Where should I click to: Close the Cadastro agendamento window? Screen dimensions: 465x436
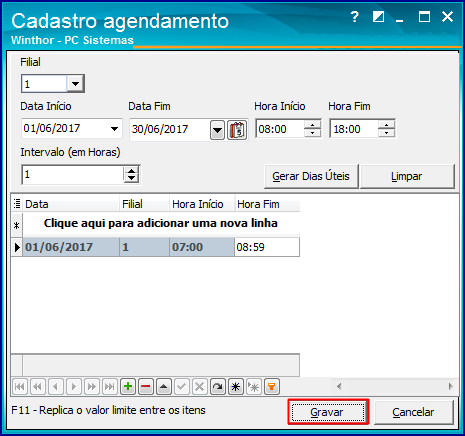point(447,16)
